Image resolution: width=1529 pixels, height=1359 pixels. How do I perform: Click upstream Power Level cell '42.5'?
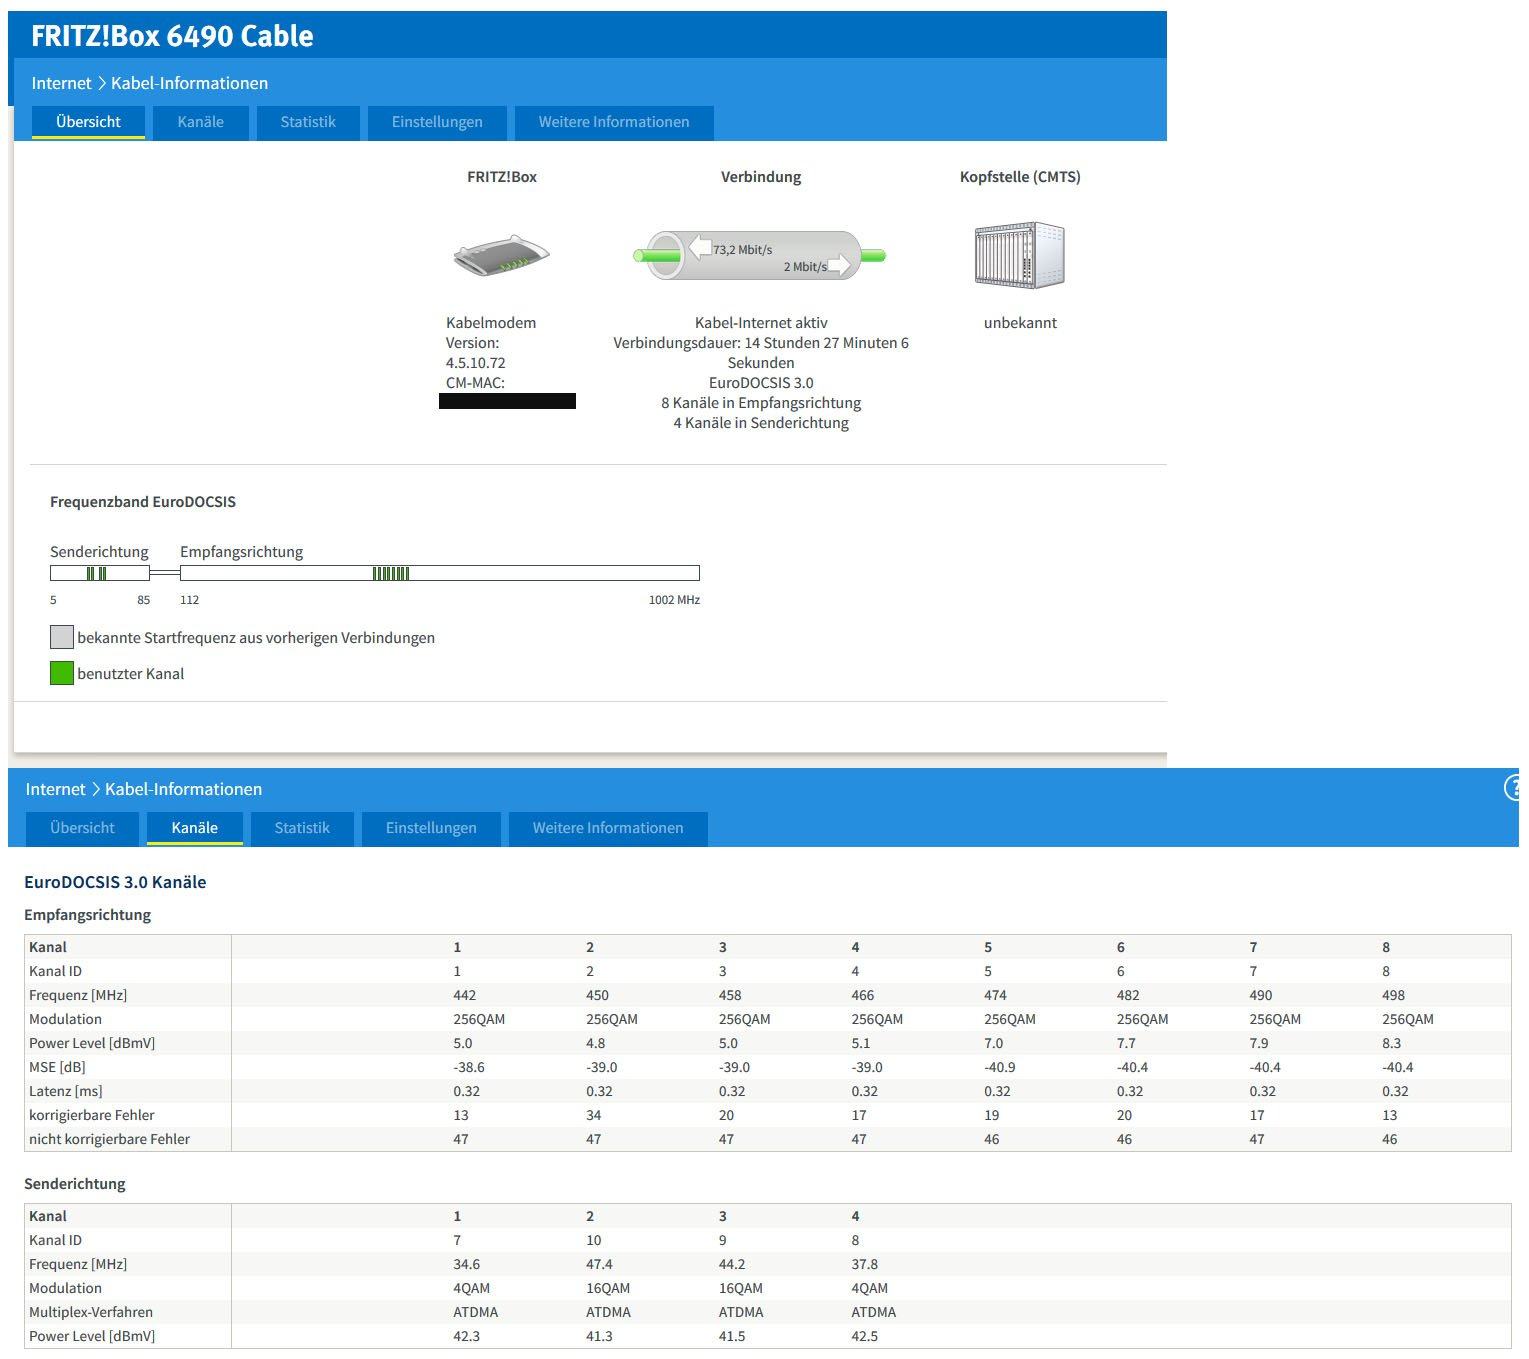865,1336
